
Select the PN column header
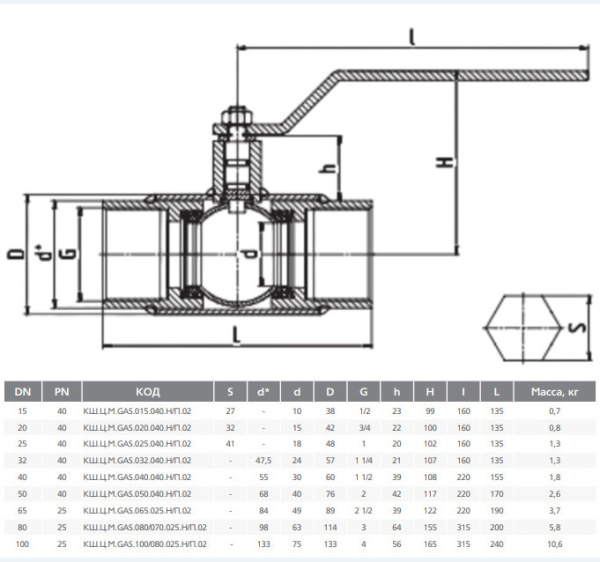[61, 391]
